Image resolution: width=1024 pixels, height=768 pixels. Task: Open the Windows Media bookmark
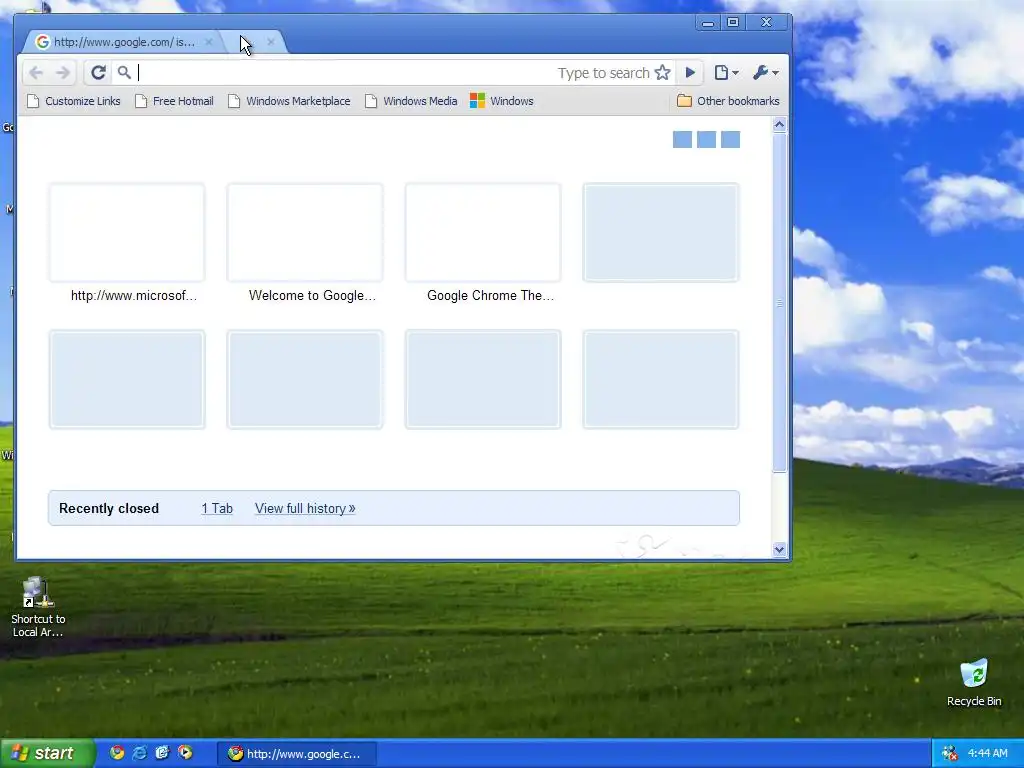[411, 101]
